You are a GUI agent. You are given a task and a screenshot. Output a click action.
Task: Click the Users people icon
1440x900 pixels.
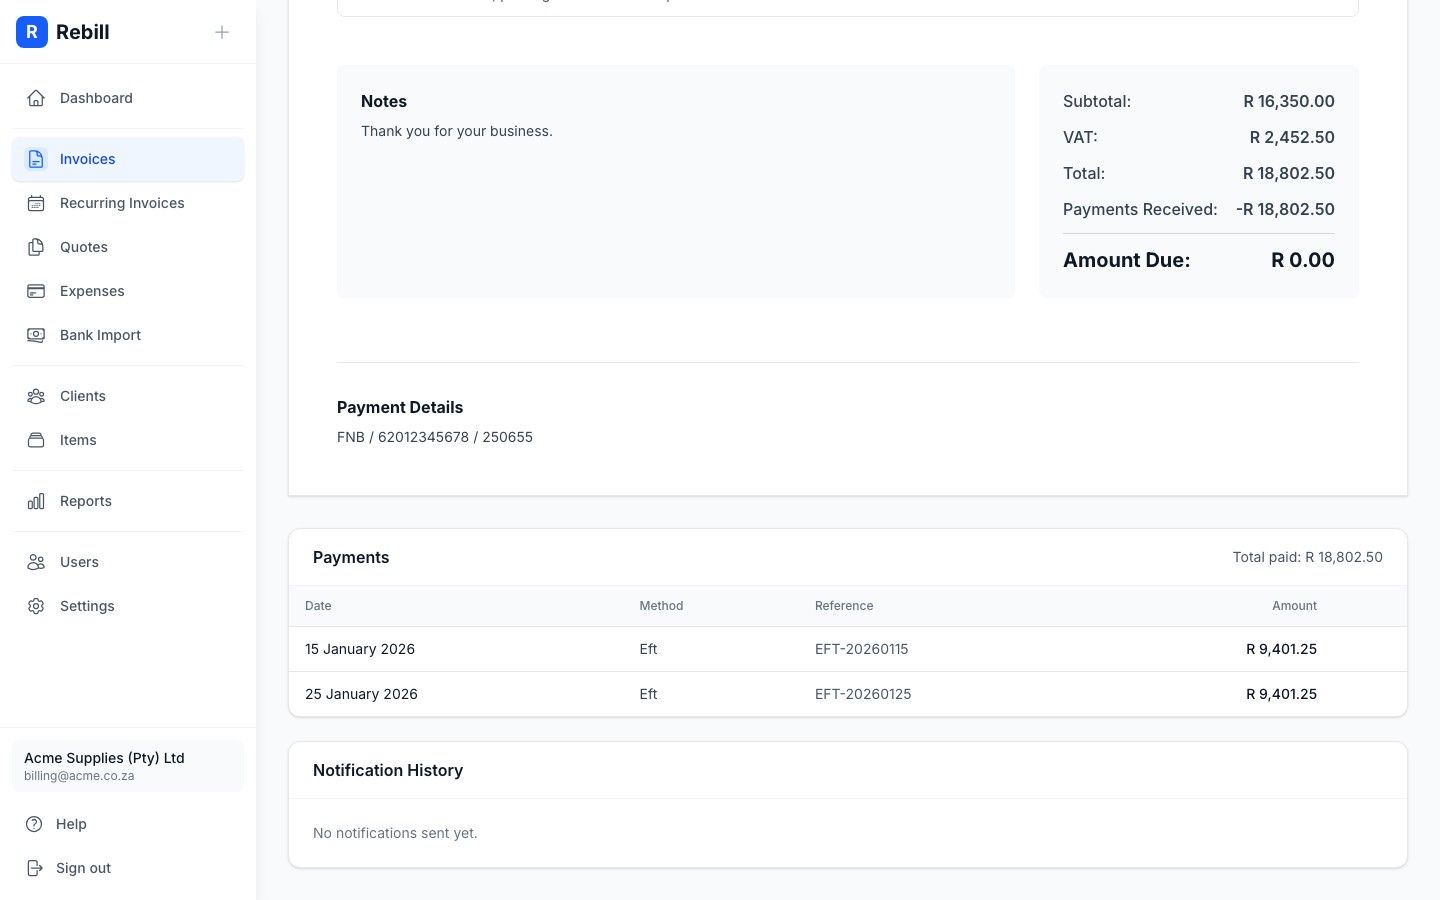(36, 562)
